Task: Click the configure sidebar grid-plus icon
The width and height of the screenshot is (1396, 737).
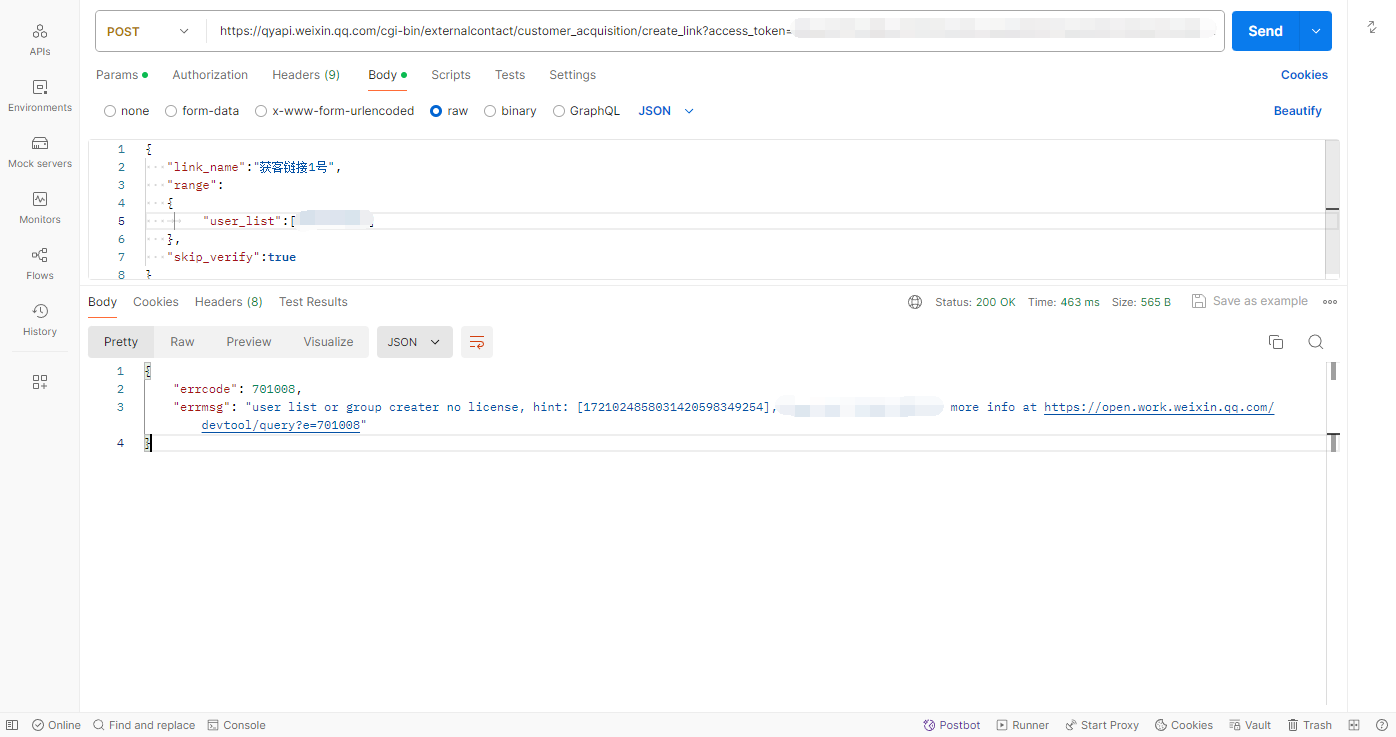Action: 40,382
